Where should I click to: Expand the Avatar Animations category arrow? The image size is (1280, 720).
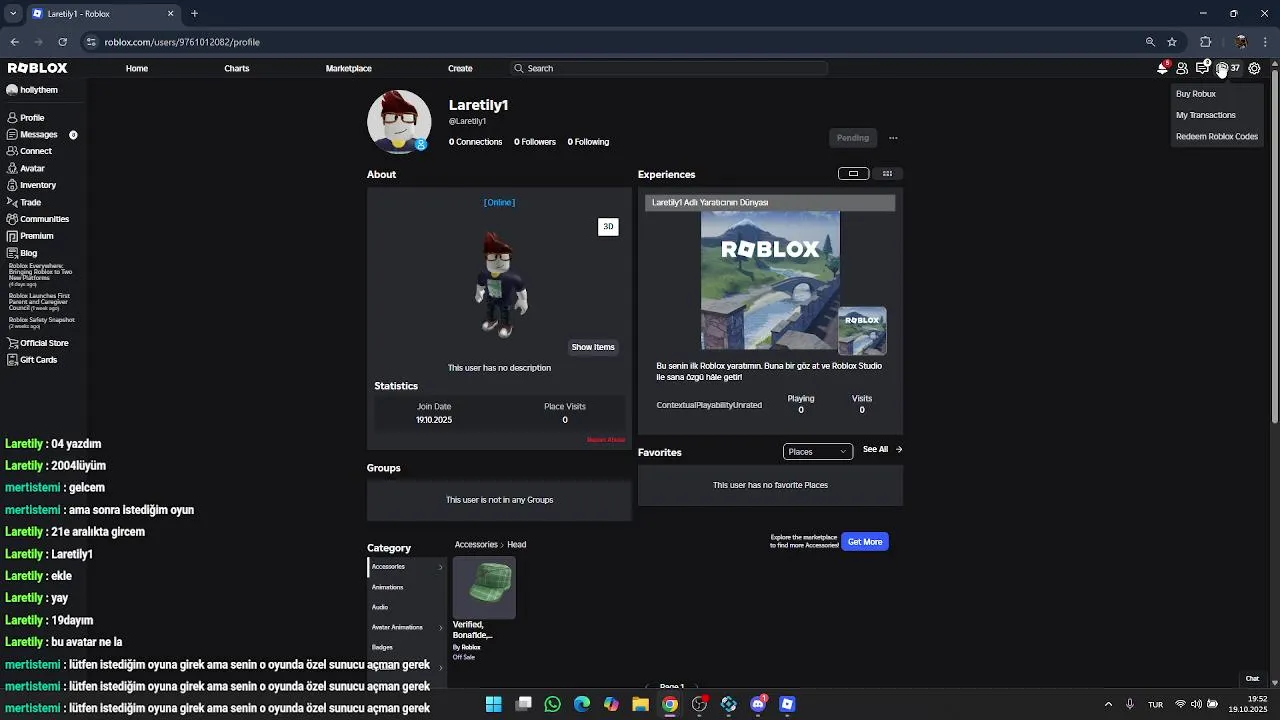click(440, 628)
